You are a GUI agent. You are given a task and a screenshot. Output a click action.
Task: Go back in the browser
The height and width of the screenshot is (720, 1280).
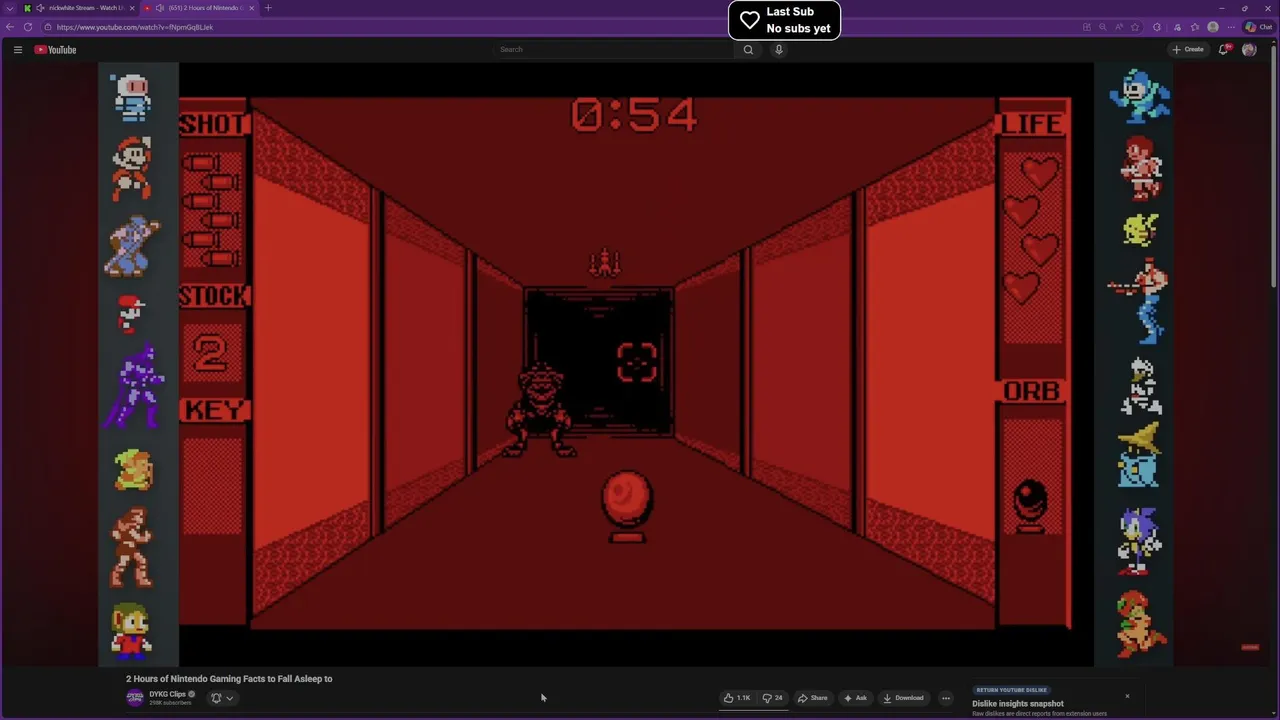tap(10, 27)
